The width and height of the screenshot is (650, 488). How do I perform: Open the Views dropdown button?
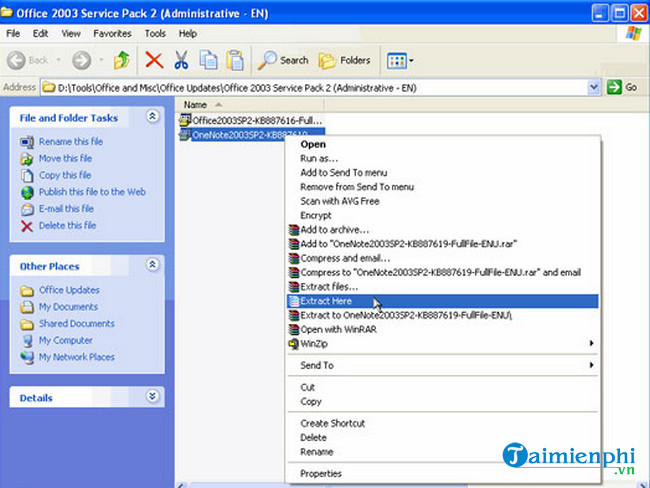(400, 60)
